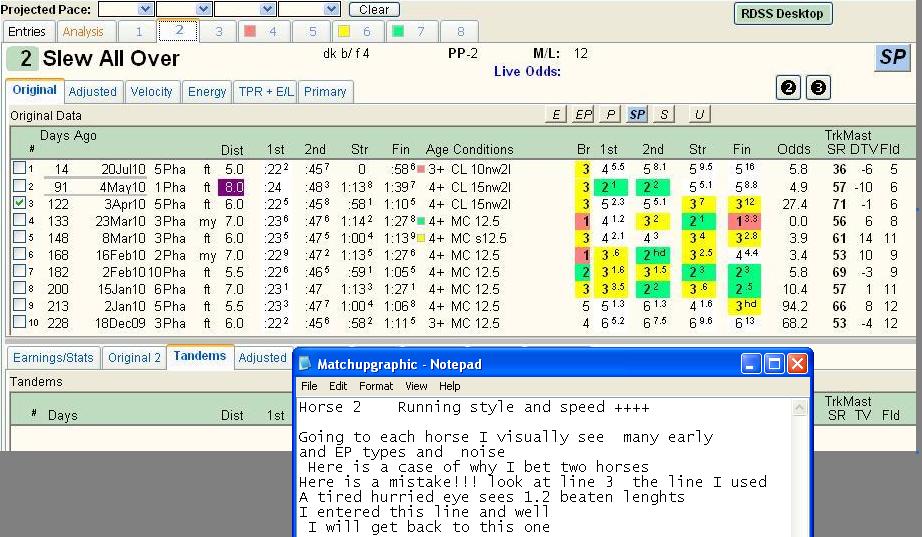Screen dimensions: 922x537
Task: Select horse tab 8
Action: 460,31
